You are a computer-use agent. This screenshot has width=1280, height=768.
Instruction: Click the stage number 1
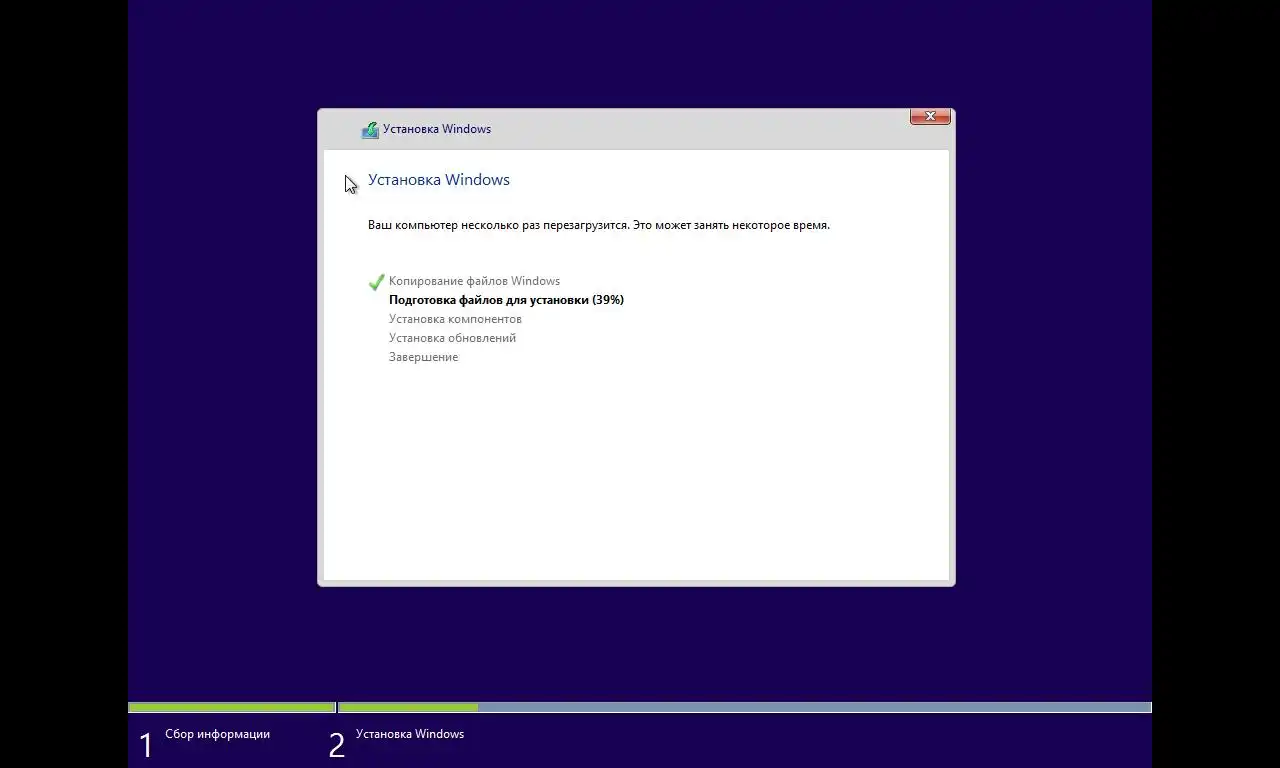click(146, 745)
